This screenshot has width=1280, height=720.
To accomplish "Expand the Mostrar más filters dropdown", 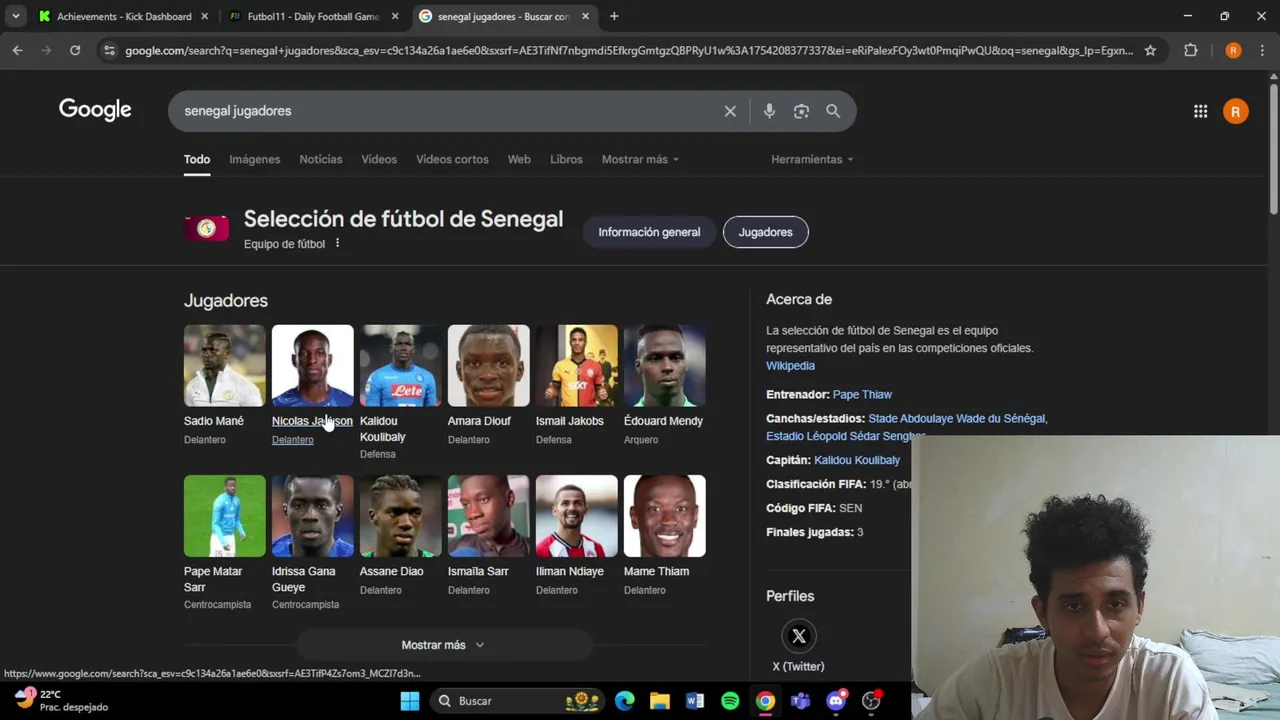I will tap(640, 159).
